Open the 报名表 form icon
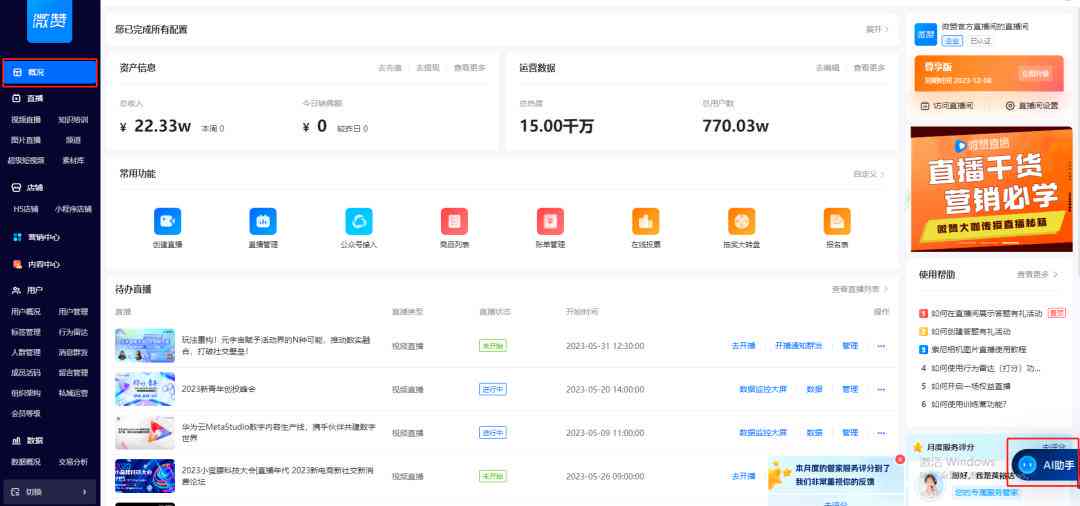Screen dimensions: 1080x506 (837, 222)
